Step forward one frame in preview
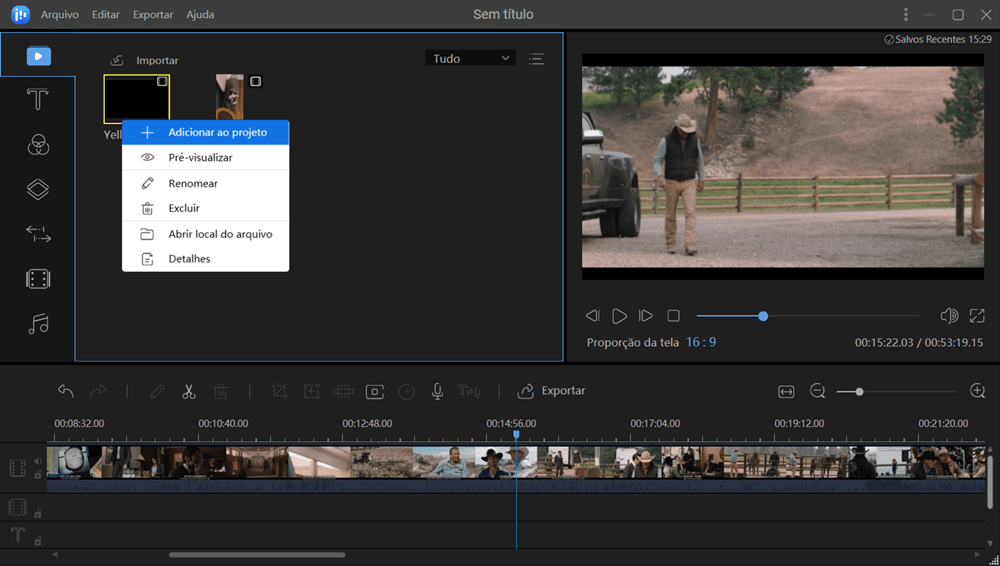Screen dimensions: 1000x566 point(645,315)
